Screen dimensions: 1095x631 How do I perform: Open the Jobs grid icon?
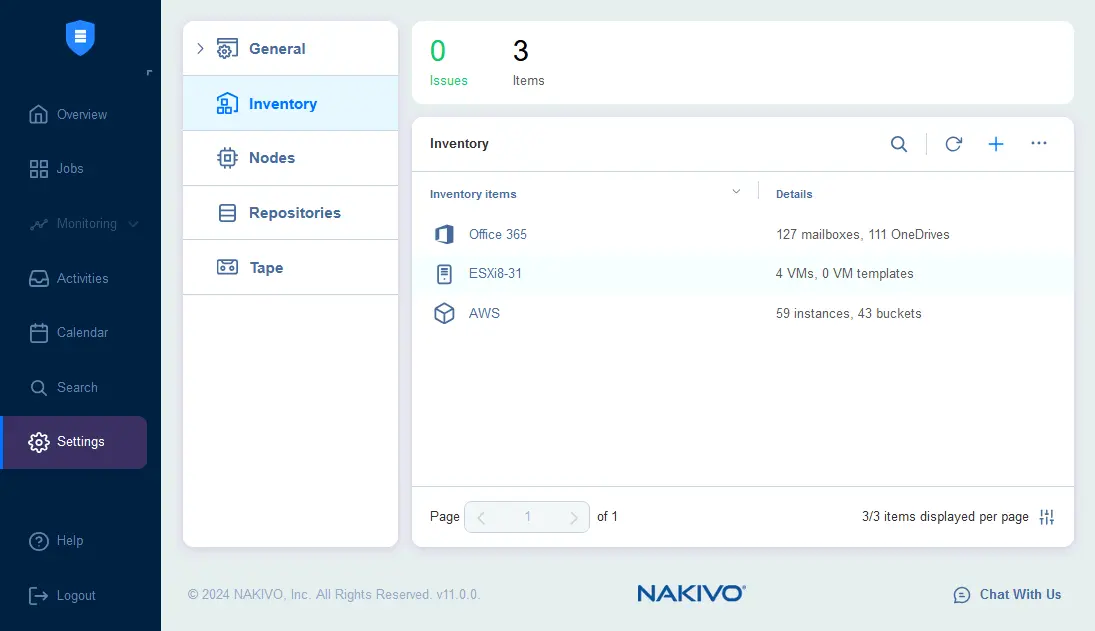38,169
